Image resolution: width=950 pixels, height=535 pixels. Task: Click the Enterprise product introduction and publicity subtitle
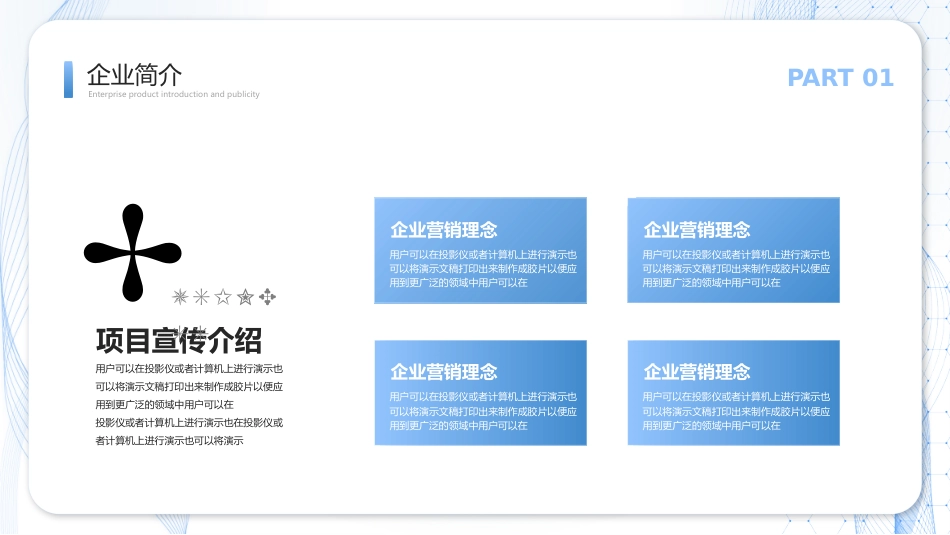(x=174, y=95)
